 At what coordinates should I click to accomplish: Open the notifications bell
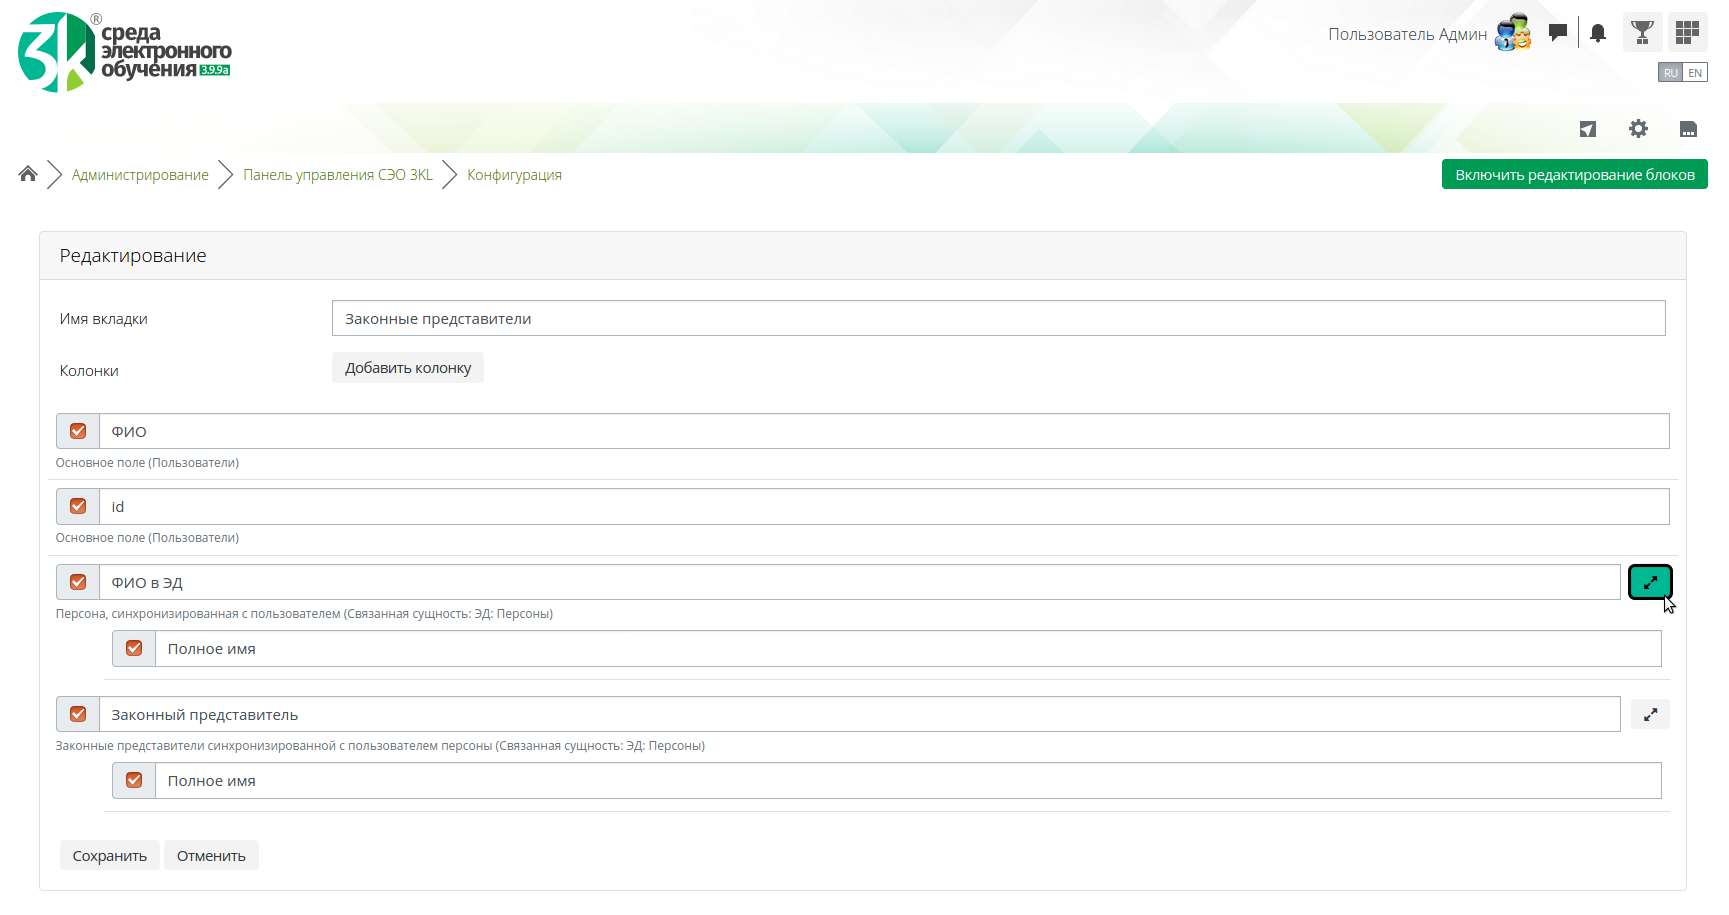(1598, 33)
